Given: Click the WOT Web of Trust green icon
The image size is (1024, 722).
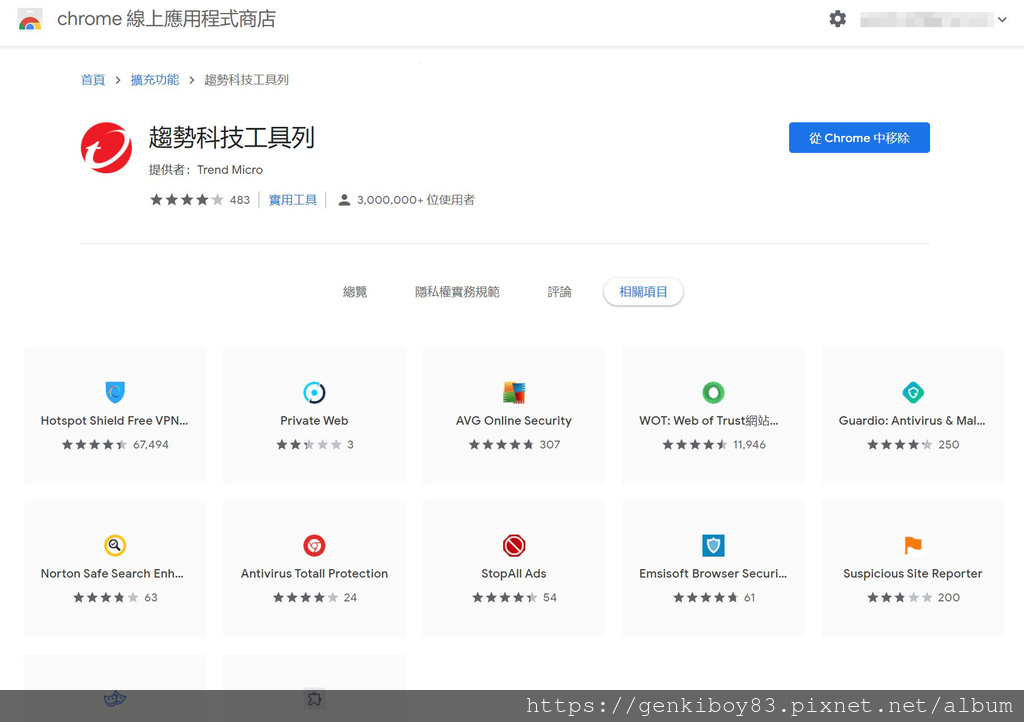Looking at the screenshot, I should [713, 392].
